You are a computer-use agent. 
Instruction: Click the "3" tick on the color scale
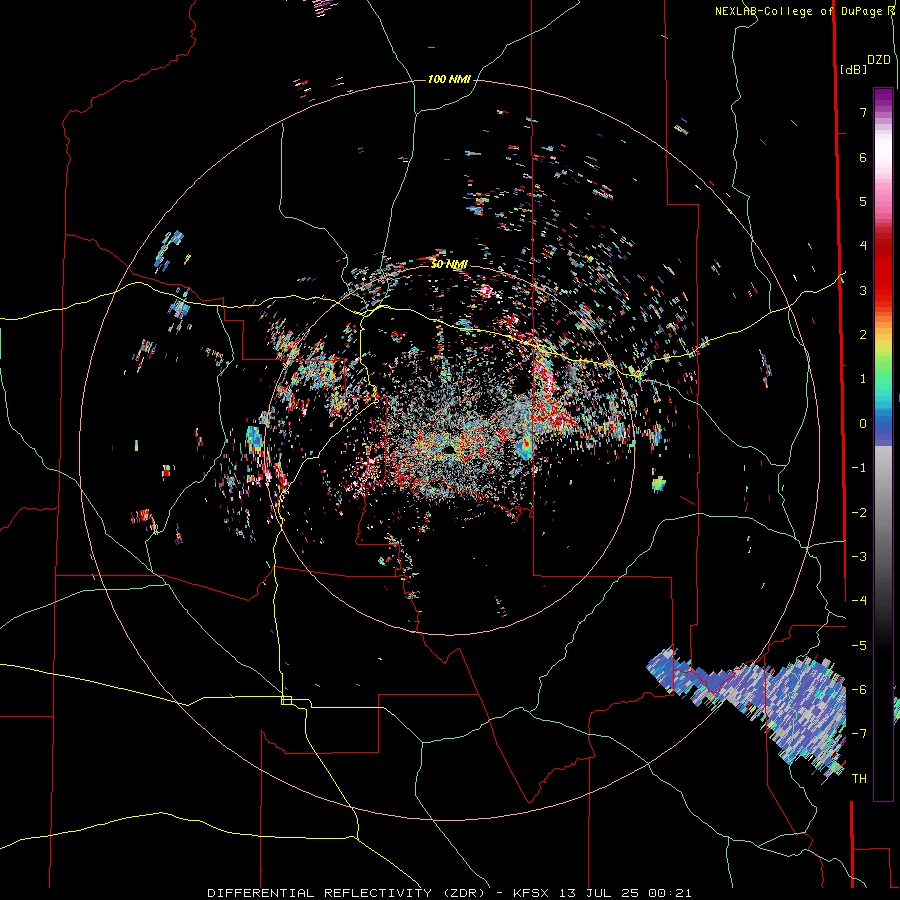pyautogui.click(x=863, y=290)
